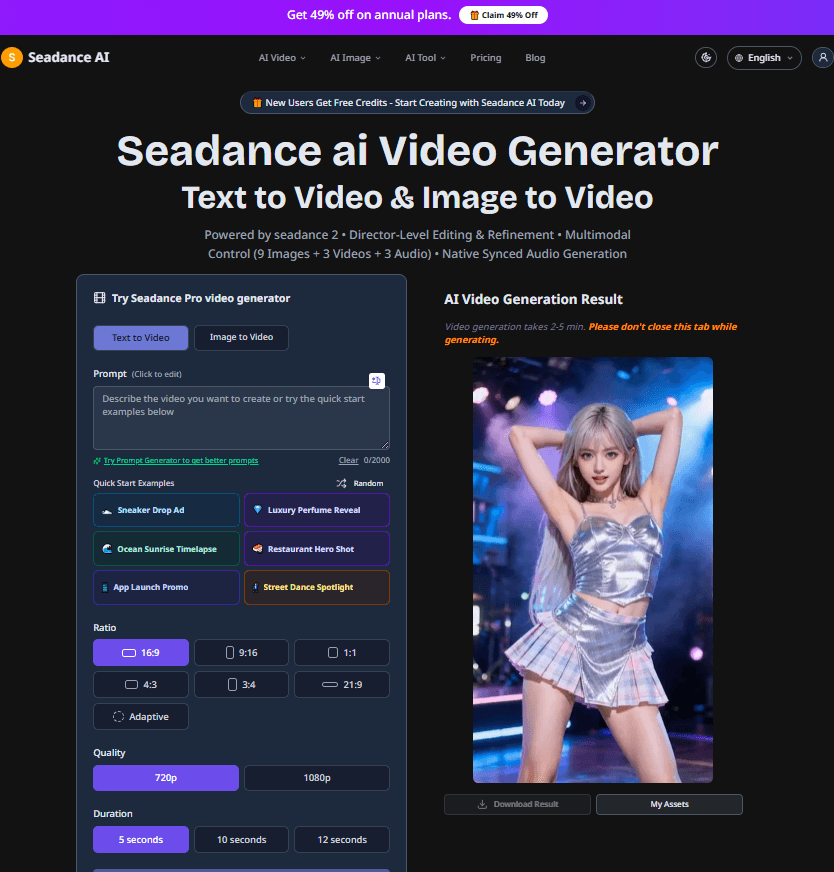Click the sneaker icon in Sneaker Drop Ad
The height and width of the screenshot is (872, 834).
point(107,511)
